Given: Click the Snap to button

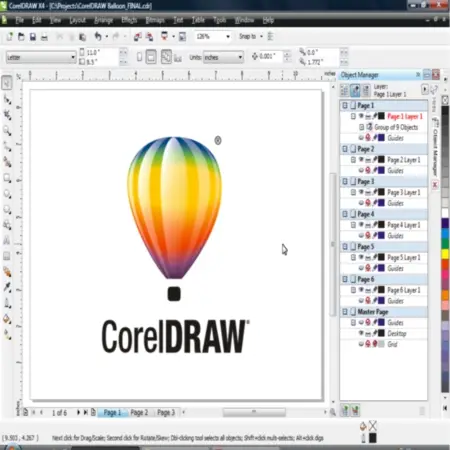Looking at the screenshot, I should [247, 36].
